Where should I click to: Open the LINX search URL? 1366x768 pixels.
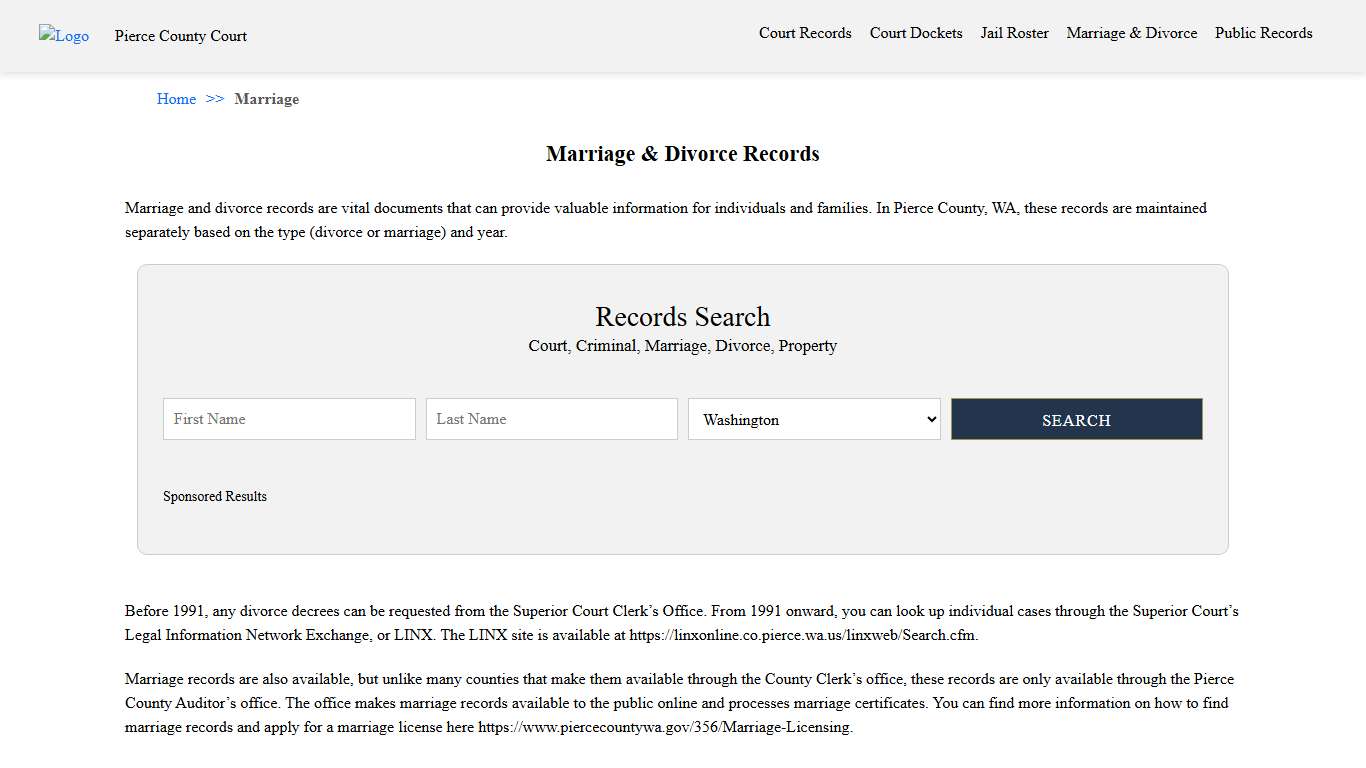[x=801, y=635]
